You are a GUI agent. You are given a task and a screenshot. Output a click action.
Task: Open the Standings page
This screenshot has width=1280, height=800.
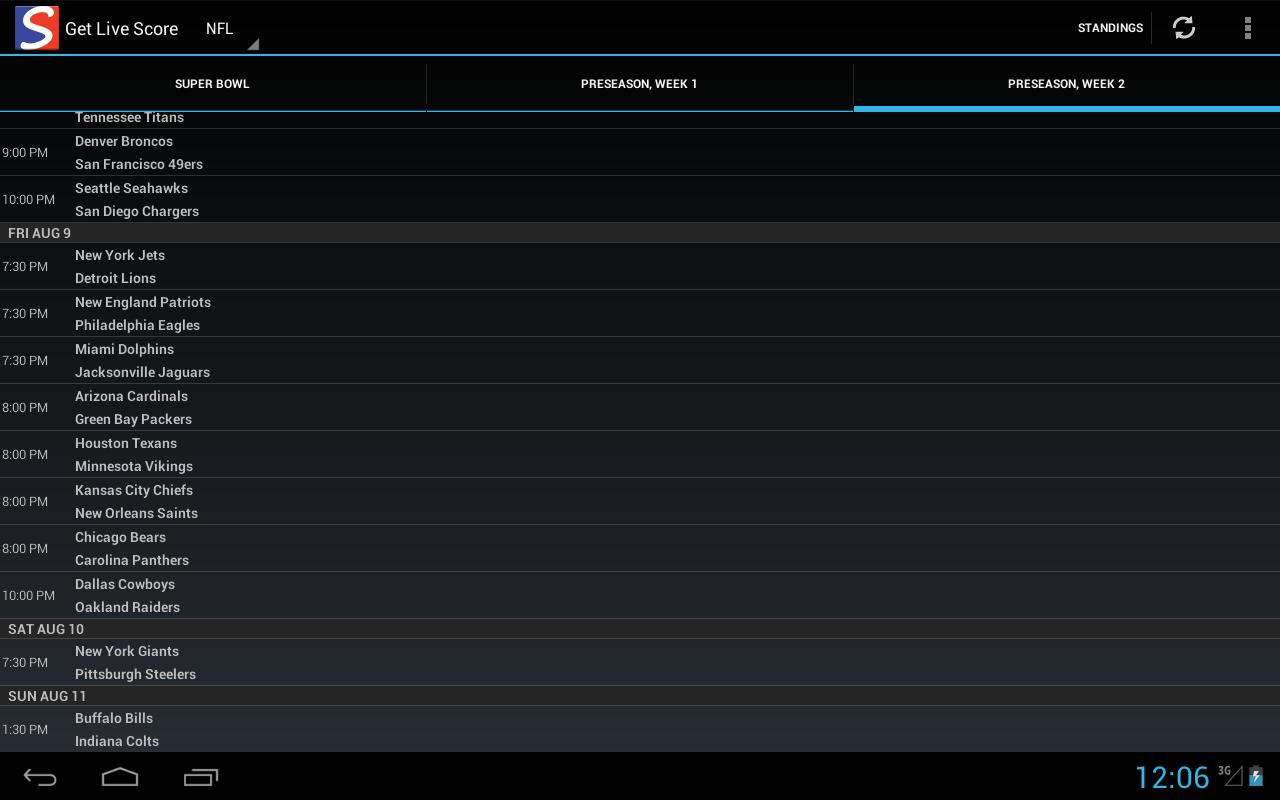point(1110,28)
